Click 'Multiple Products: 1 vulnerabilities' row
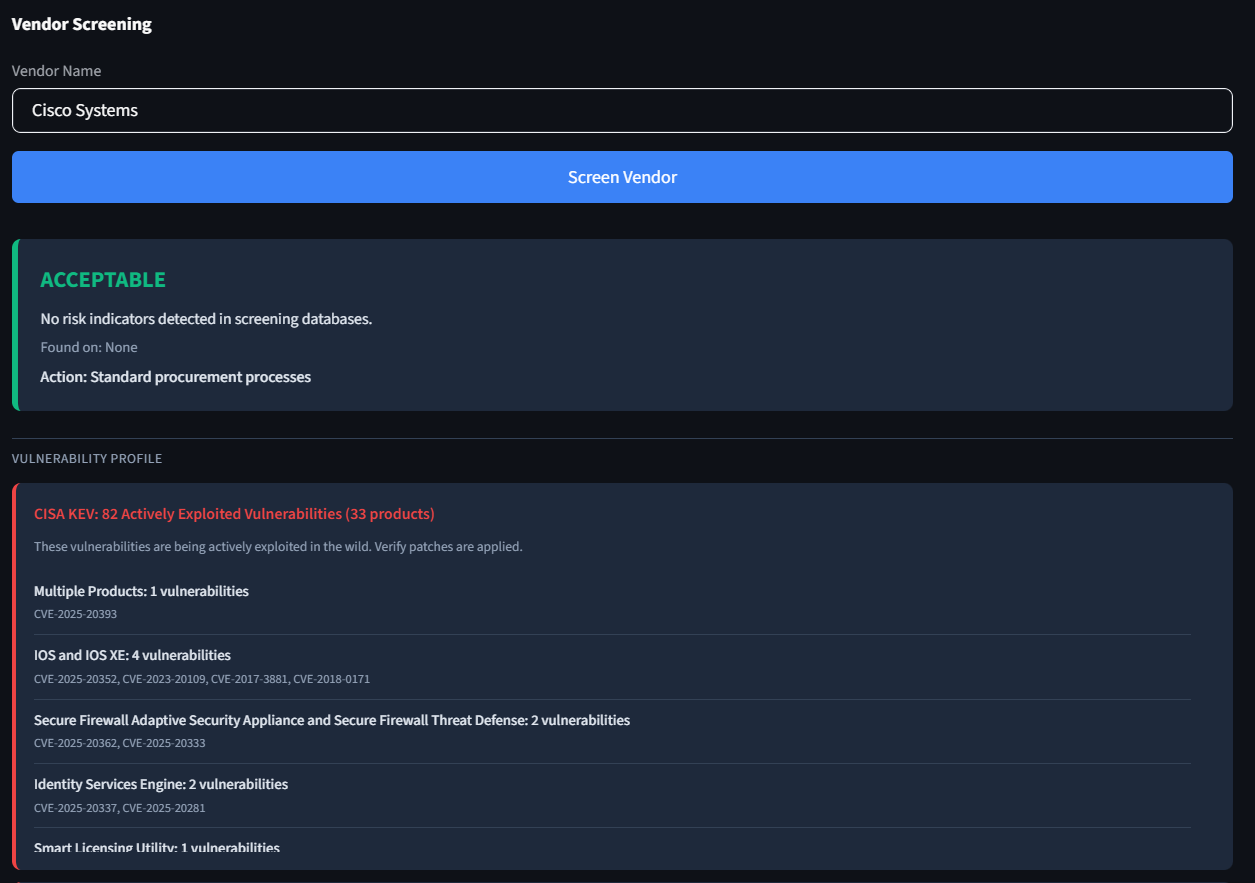1255x883 pixels. (141, 591)
